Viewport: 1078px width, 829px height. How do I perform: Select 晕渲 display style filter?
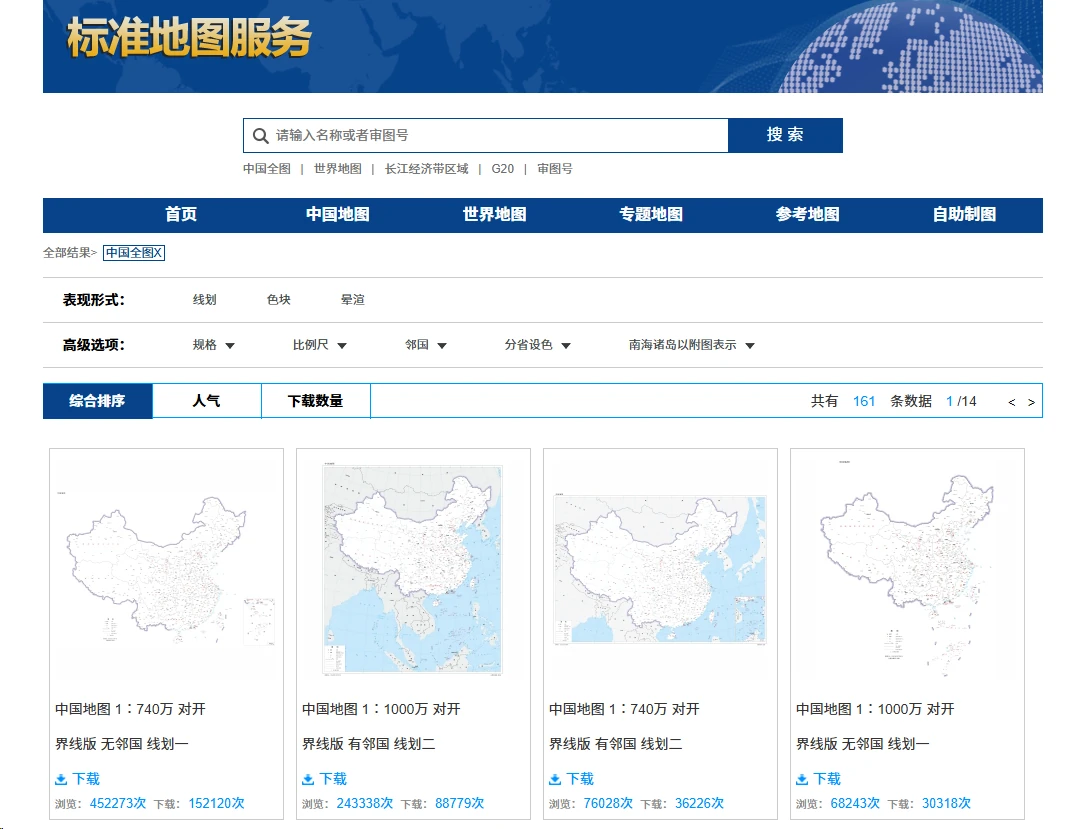352,300
